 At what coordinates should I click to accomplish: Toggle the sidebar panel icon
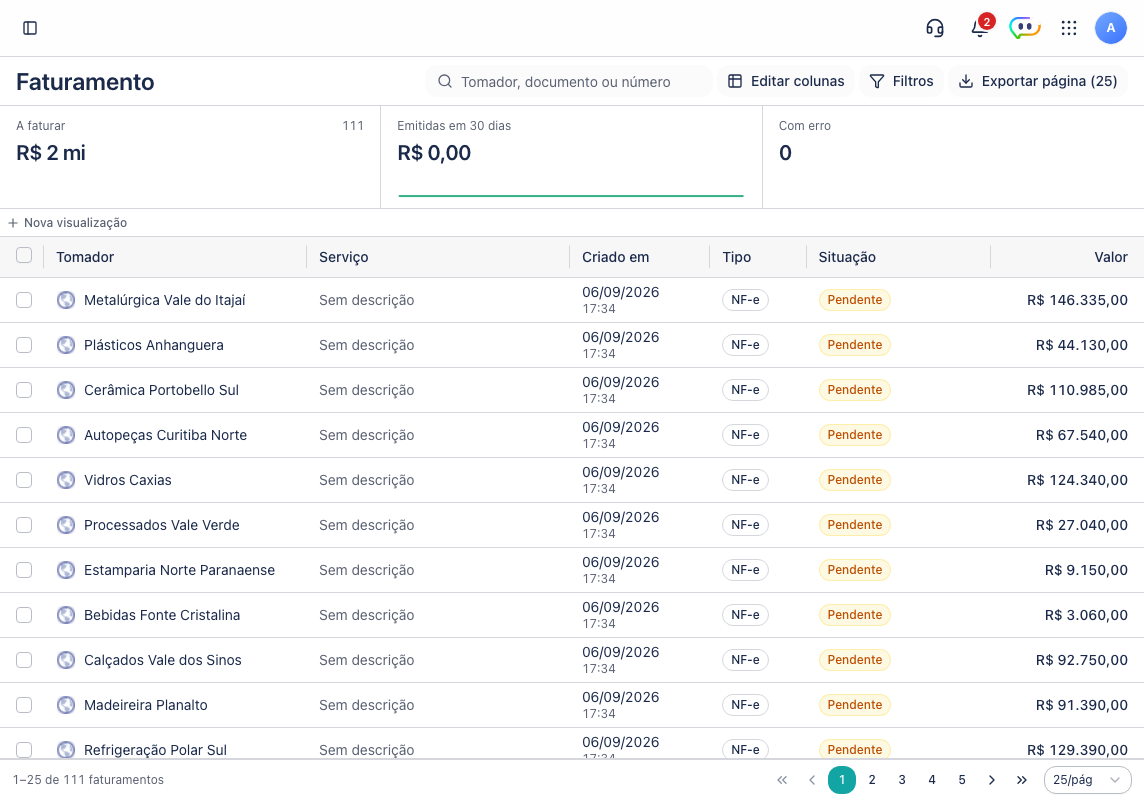tap(30, 28)
